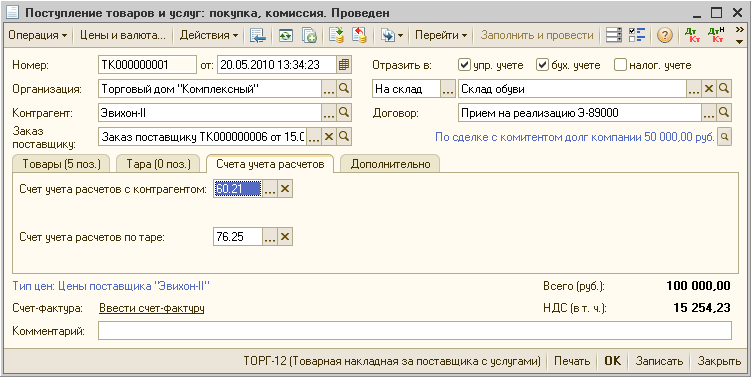
Task: Open Договор with its magnifier icon
Action: (724, 113)
